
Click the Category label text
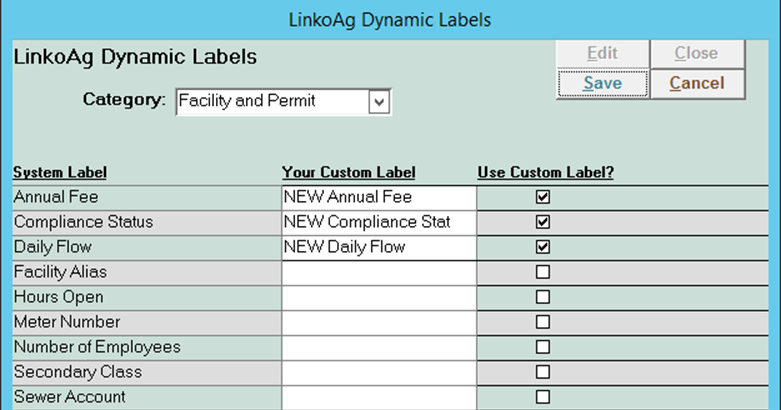click(x=124, y=100)
